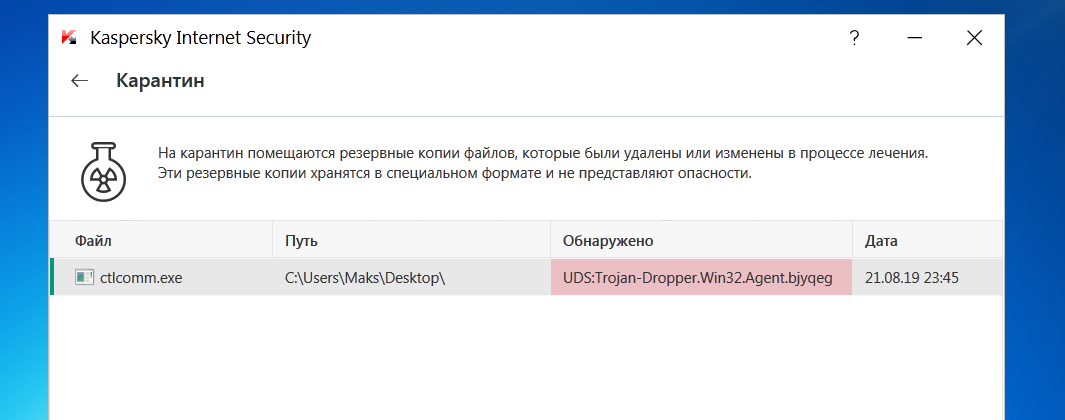Viewport: 1065px width, 420px height.
Task: Click the ctlcomm.exe file icon
Action: pyautogui.click(x=84, y=277)
